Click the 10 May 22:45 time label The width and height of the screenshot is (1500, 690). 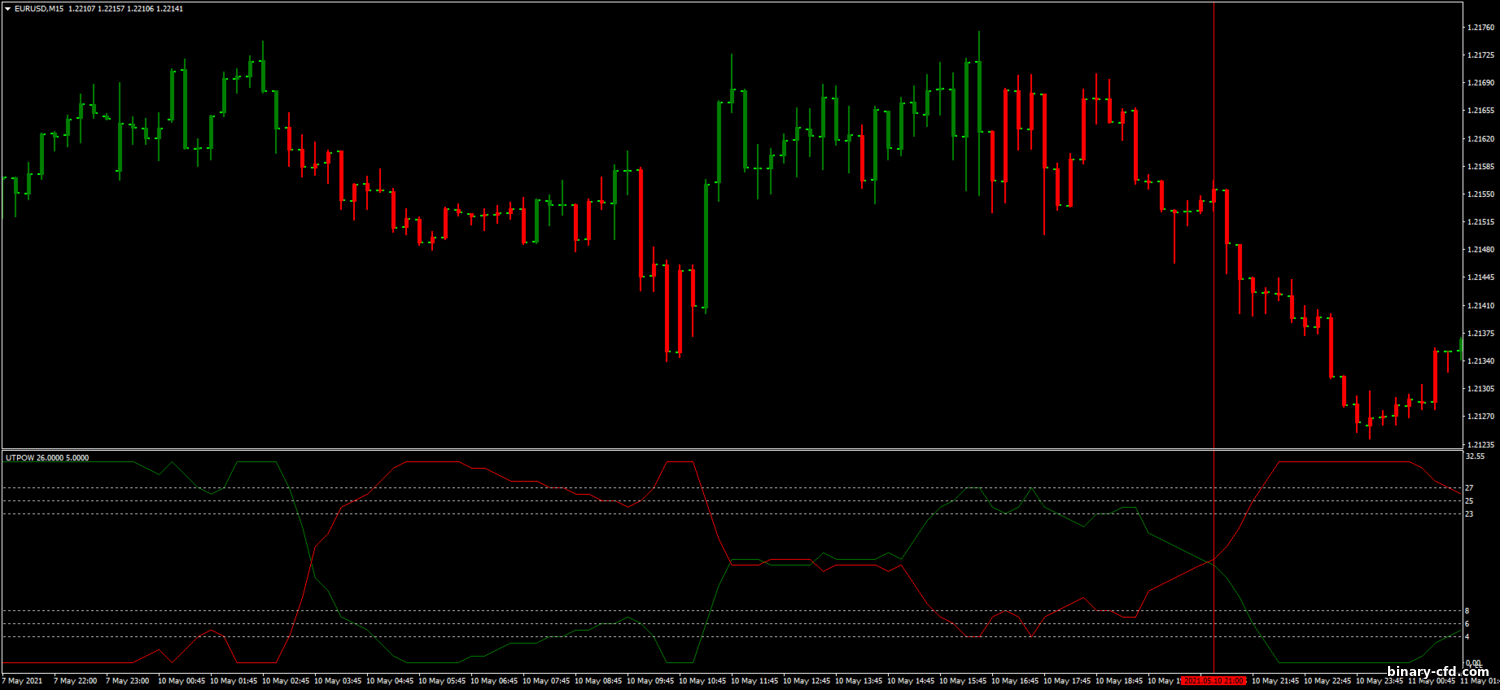[1327, 681]
